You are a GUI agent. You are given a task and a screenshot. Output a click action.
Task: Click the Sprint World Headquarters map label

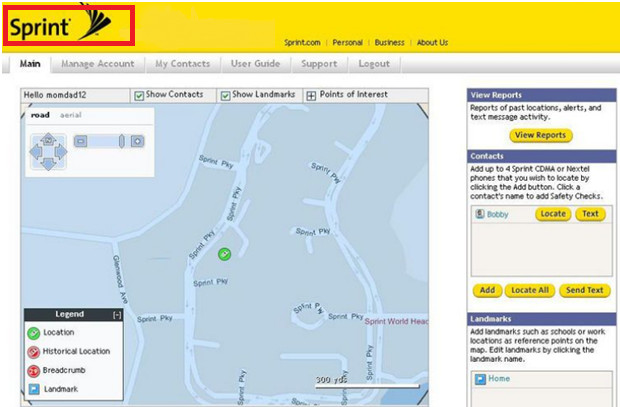(x=396, y=321)
